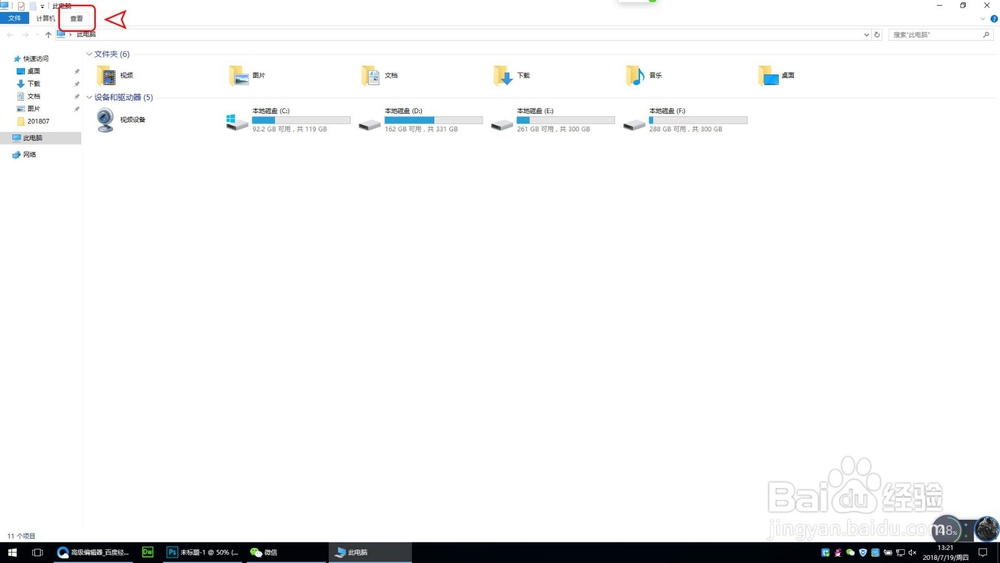Click the breadcrumb chevron before 此电脑
This screenshot has height=563, width=1000.
point(71,34)
